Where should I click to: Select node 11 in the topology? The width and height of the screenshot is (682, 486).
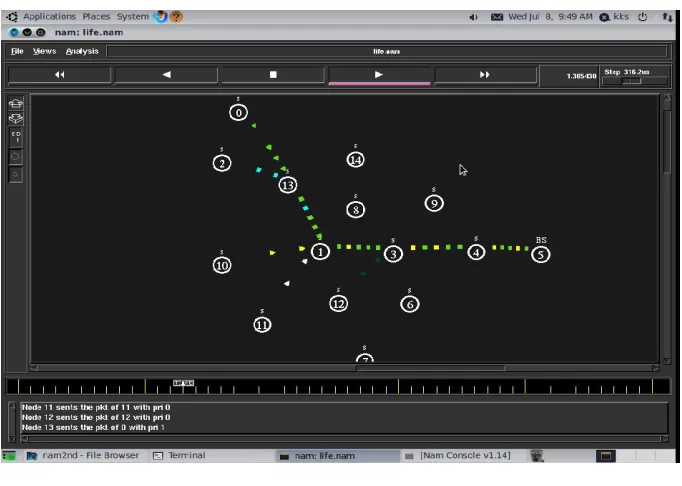(x=262, y=325)
